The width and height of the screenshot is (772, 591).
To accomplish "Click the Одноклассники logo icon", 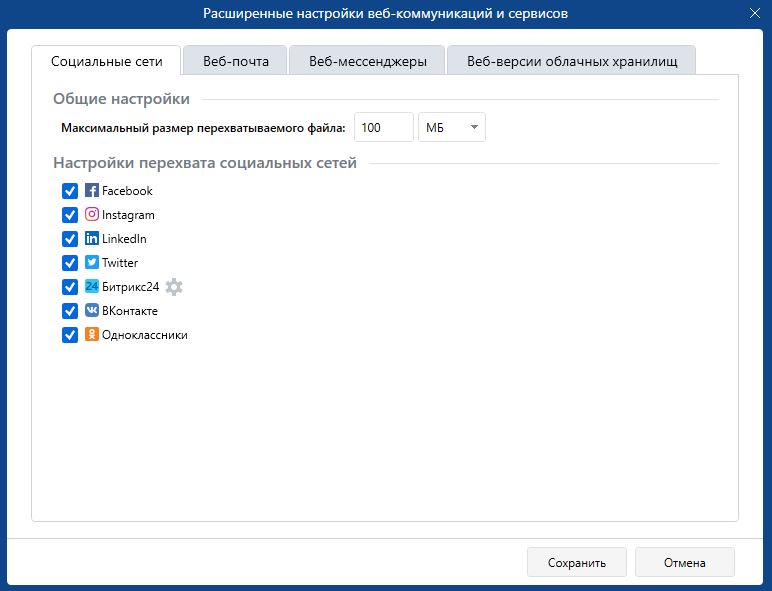I will pyautogui.click(x=92, y=334).
